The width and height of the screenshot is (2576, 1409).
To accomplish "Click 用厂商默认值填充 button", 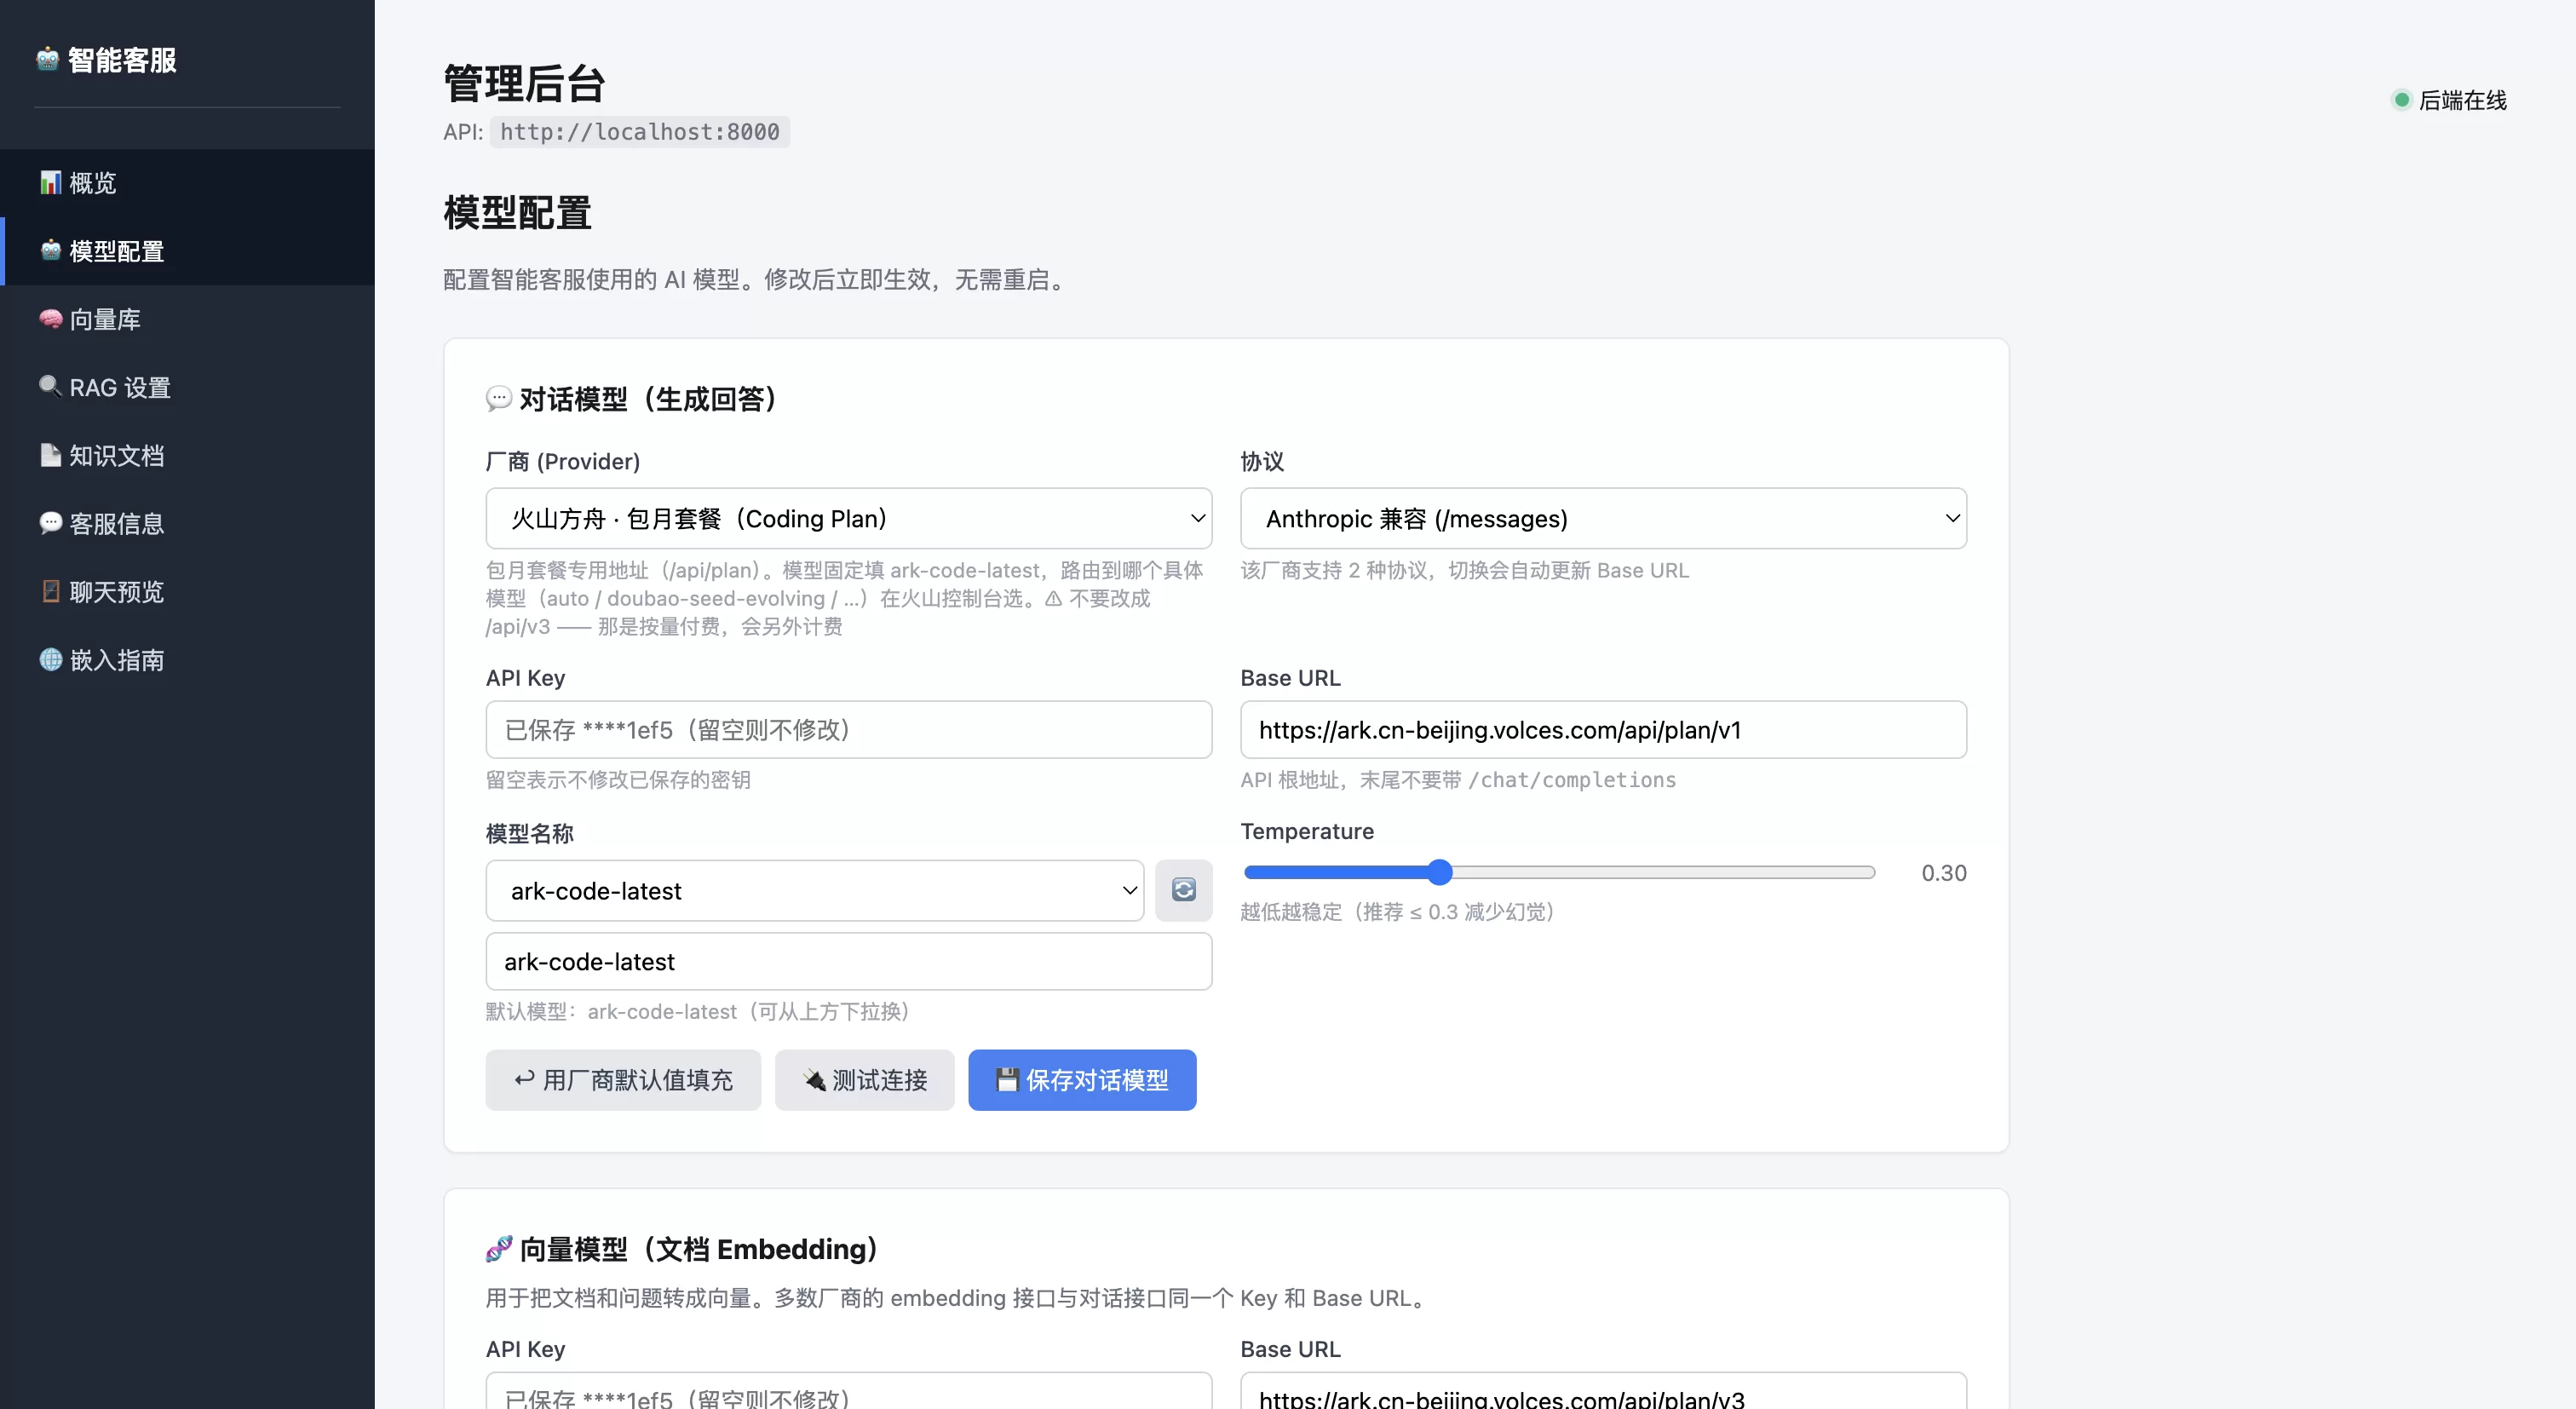I will pos(623,1080).
